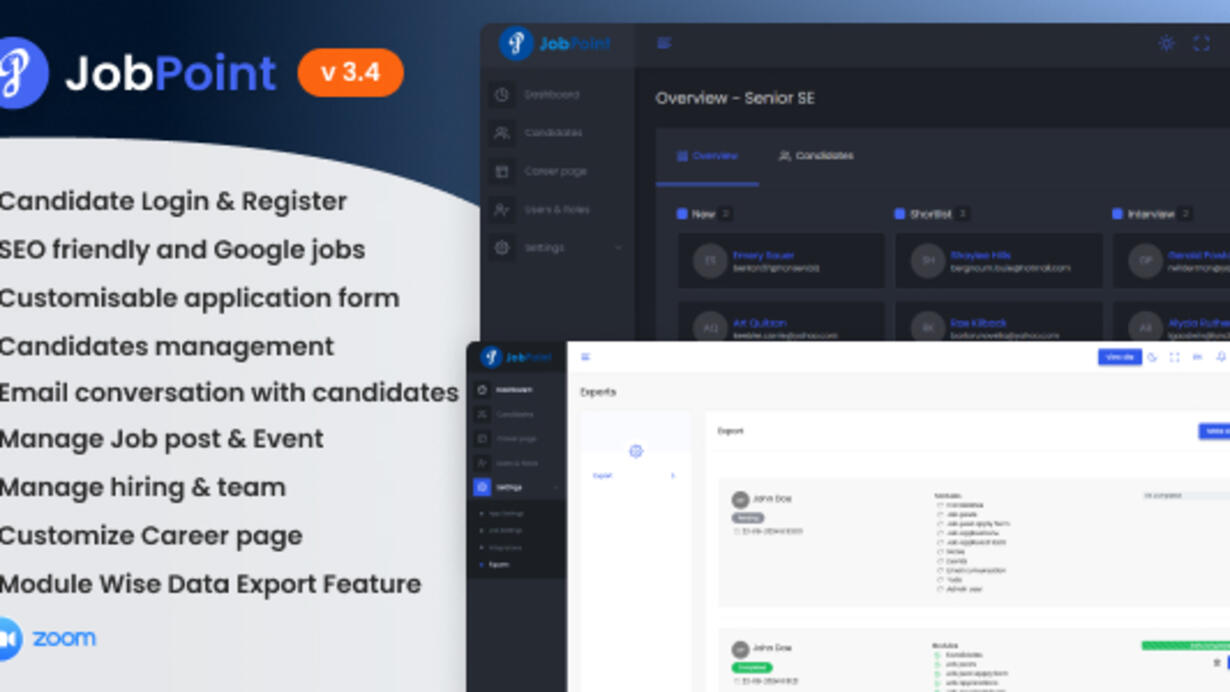Open Candidates icon in the light window sidebar
Image resolution: width=1230 pixels, height=692 pixels.
pyautogui.click(x=482, y=414)
